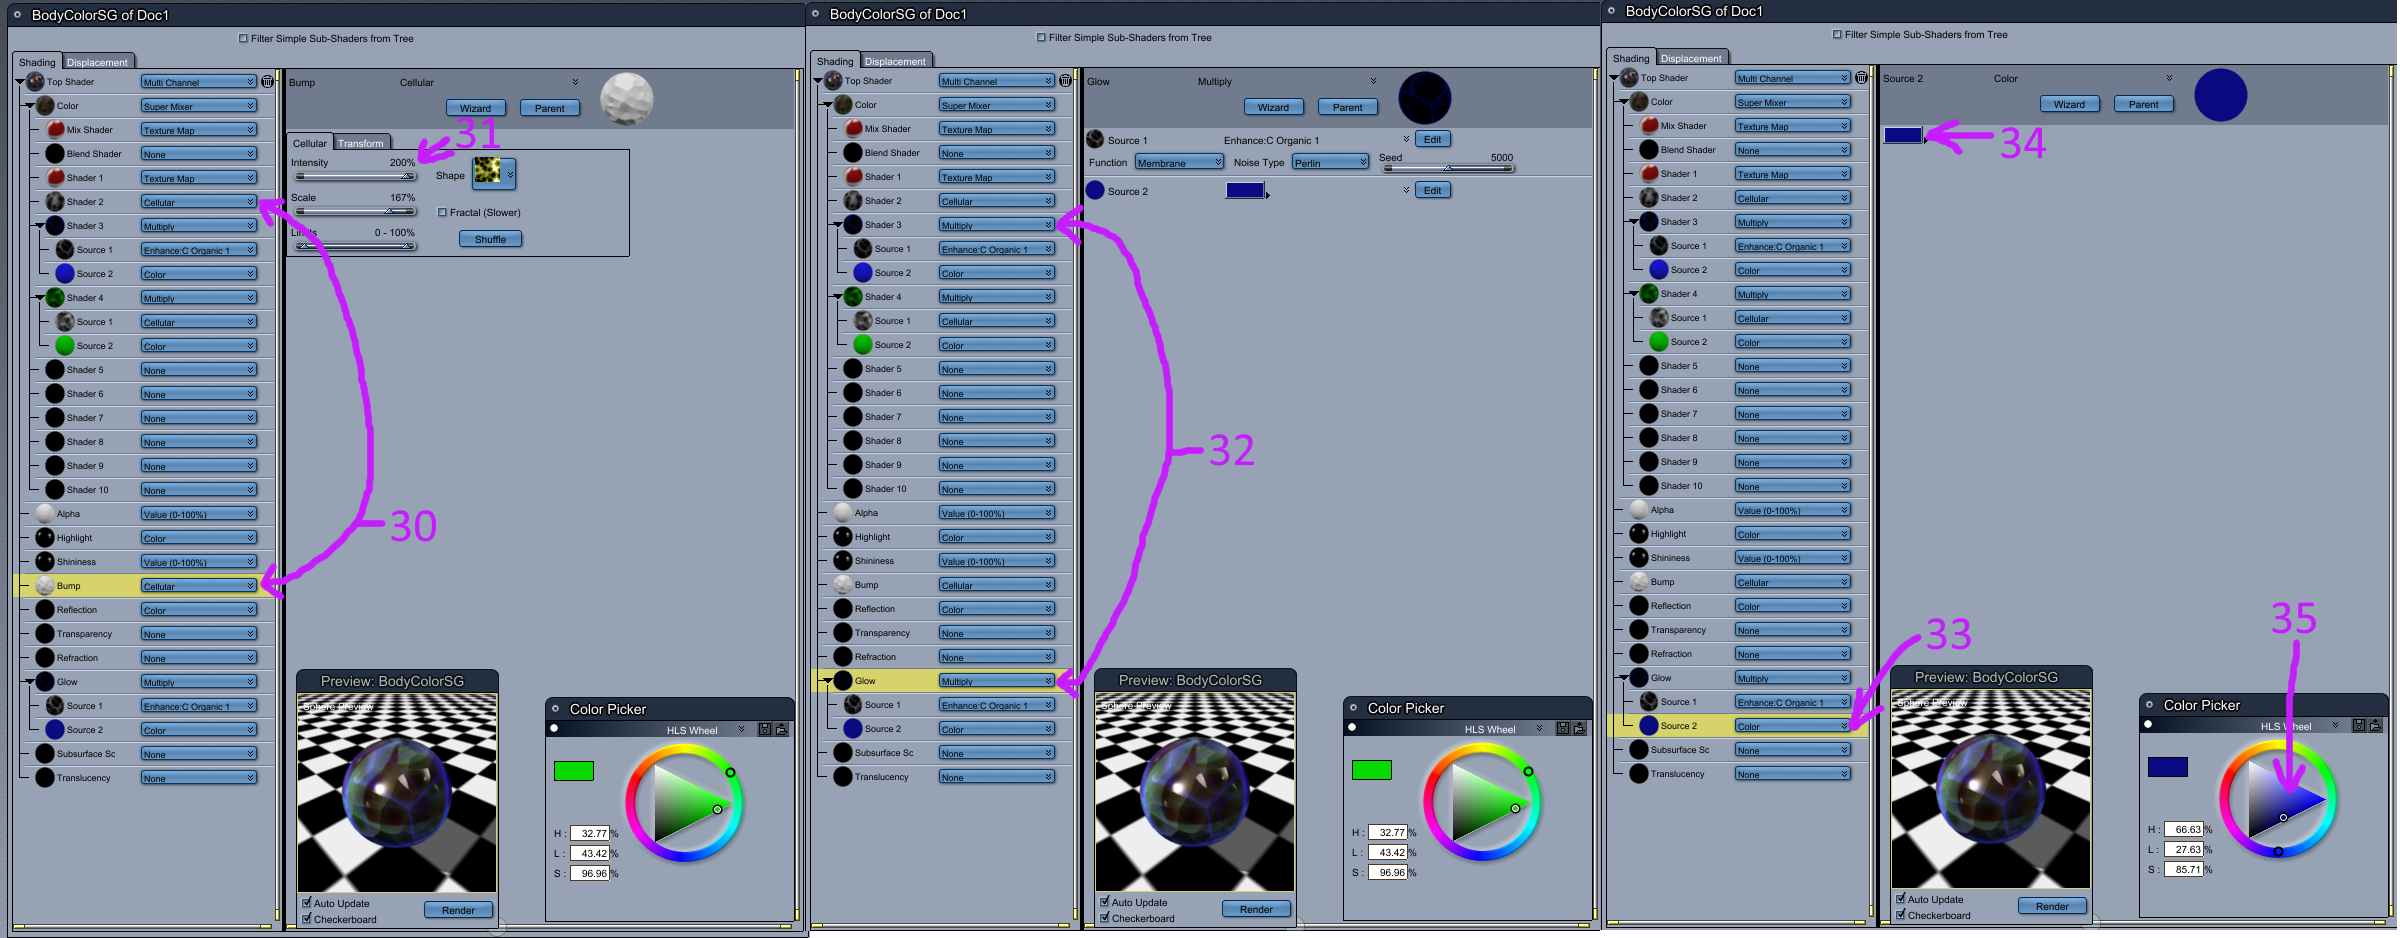Click the save-color icon in the middle Color Picker

point(1563,729)
